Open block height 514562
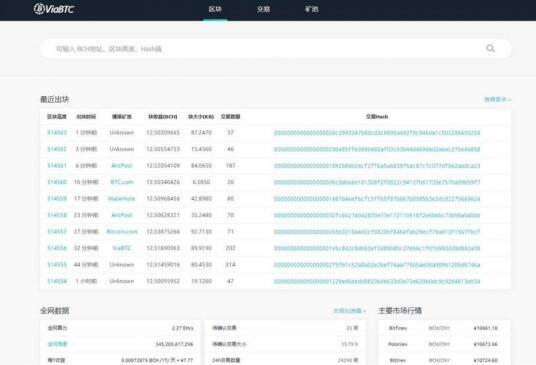 pyautogui.click(x=57, y=149)
